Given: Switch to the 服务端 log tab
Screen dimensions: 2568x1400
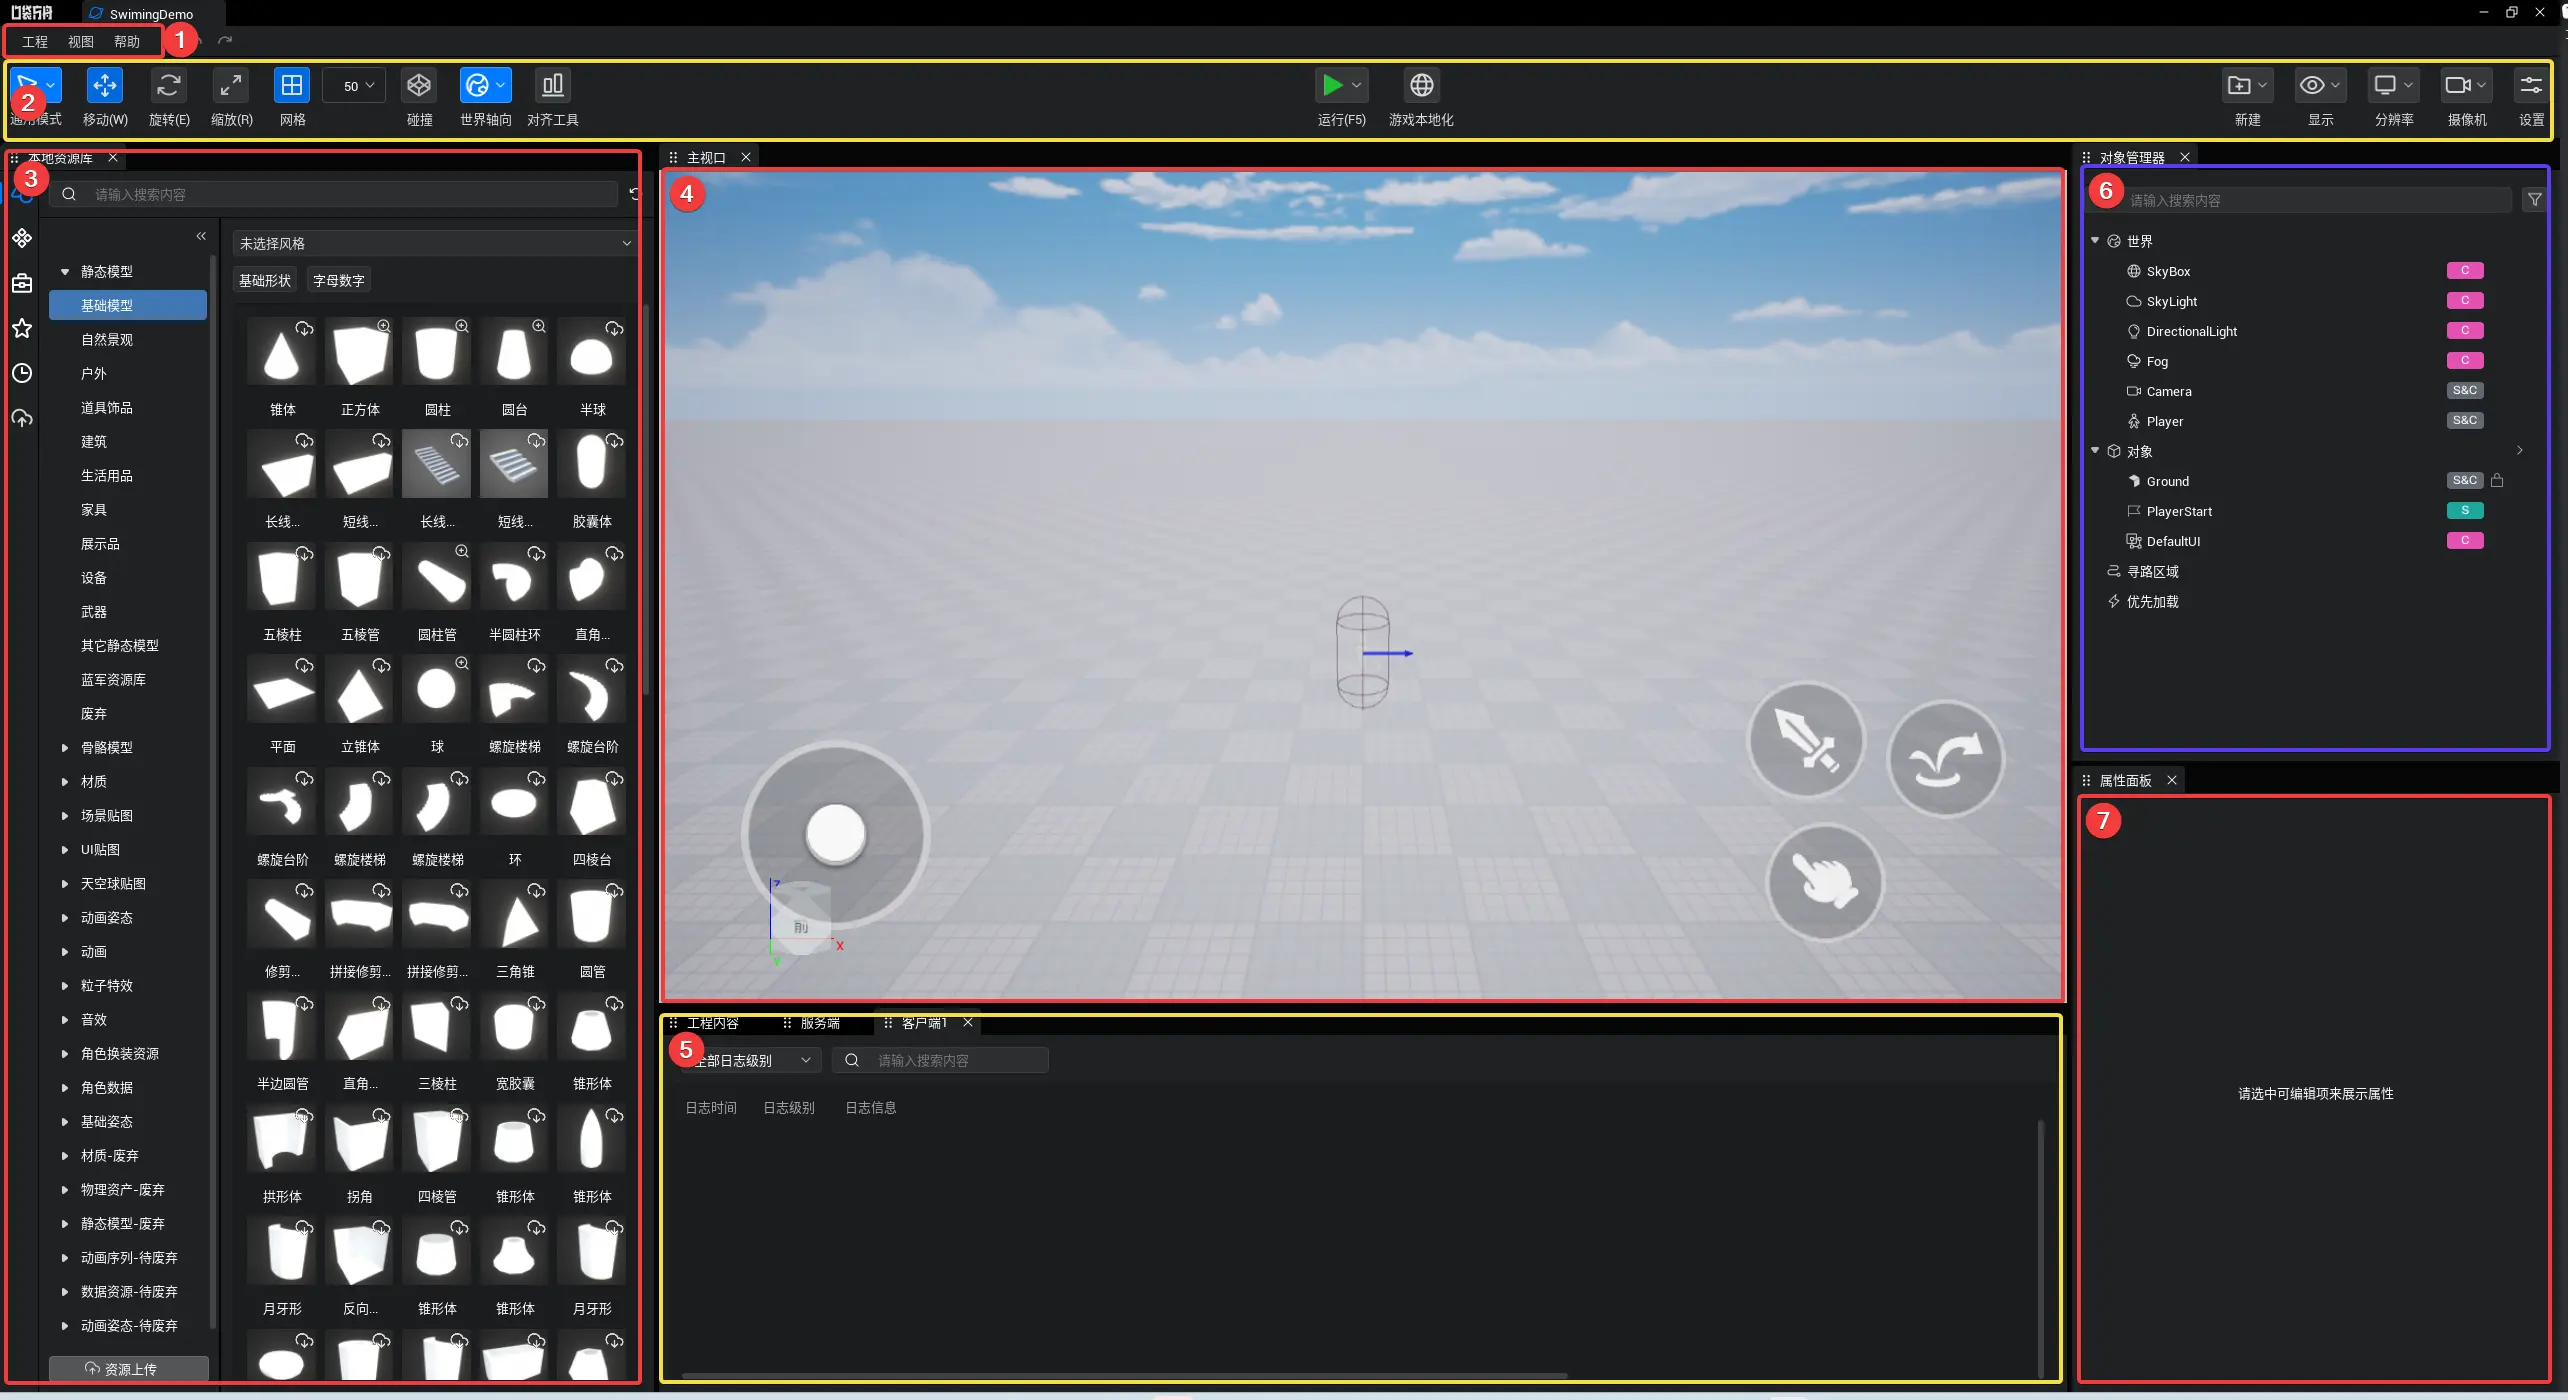Looking at the screenshot, I should 819,1023.
